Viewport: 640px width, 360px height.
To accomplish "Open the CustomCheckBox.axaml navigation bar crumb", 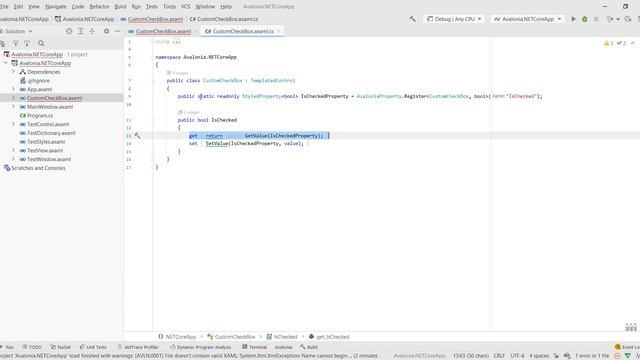I will pyautogui.click(x=152, y=19).
